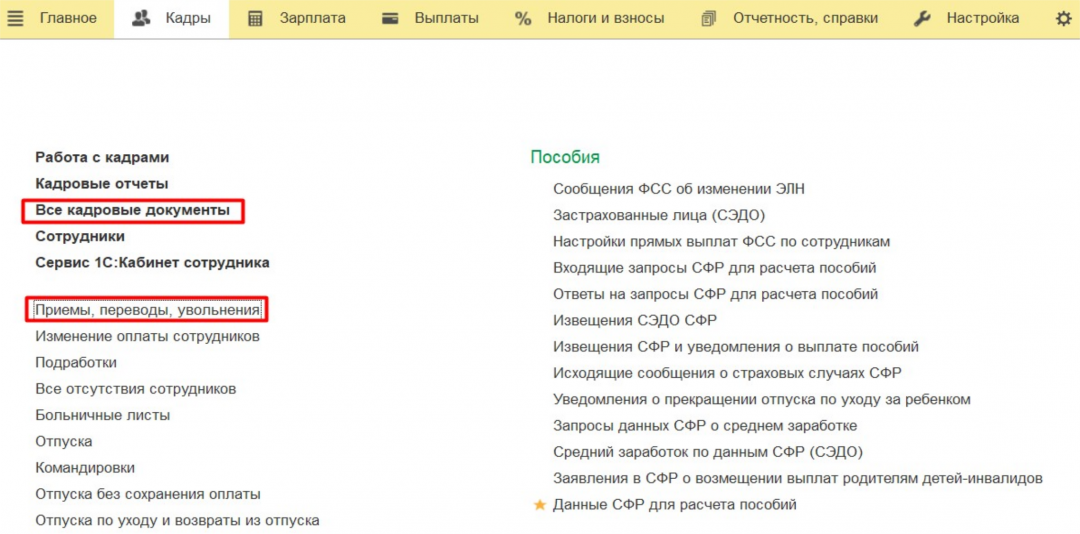1080x534 pixels.
Task: Open Все отсутствия сотрудников
Action: pyautogui.click(x=136, y=389)
